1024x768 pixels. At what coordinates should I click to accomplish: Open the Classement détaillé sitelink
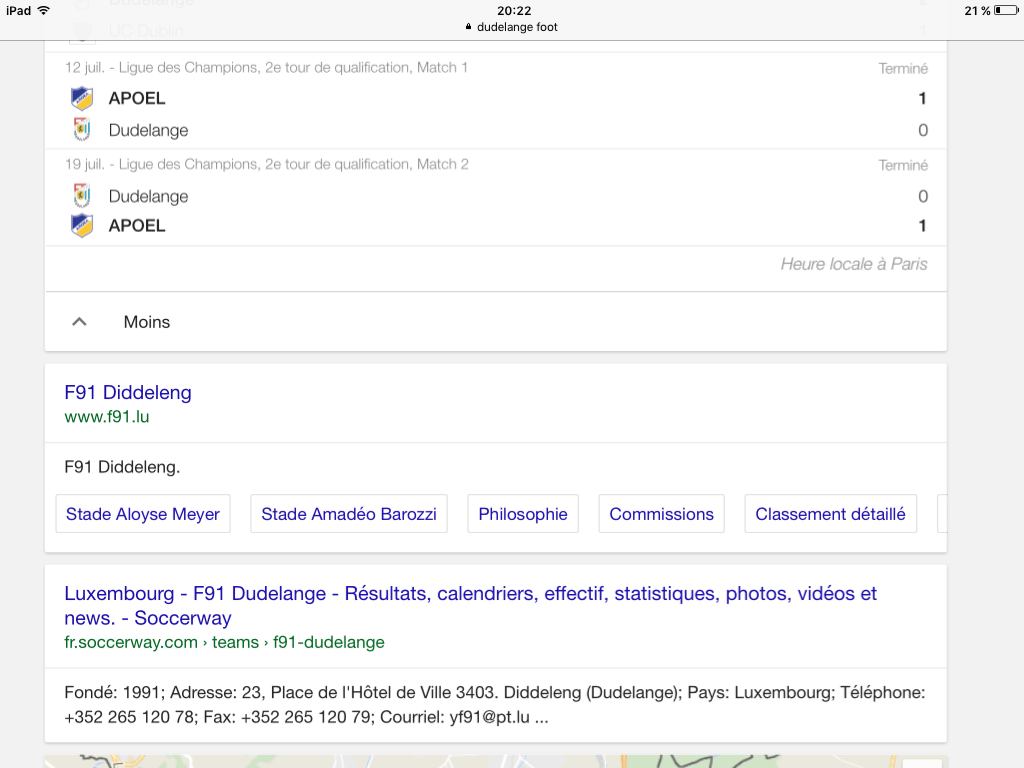coord(830,514)
